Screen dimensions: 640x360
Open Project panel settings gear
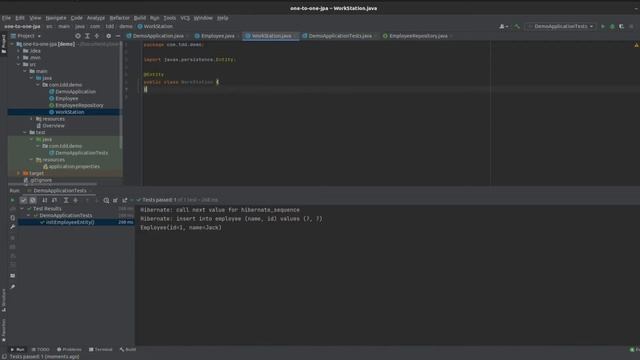109,36
